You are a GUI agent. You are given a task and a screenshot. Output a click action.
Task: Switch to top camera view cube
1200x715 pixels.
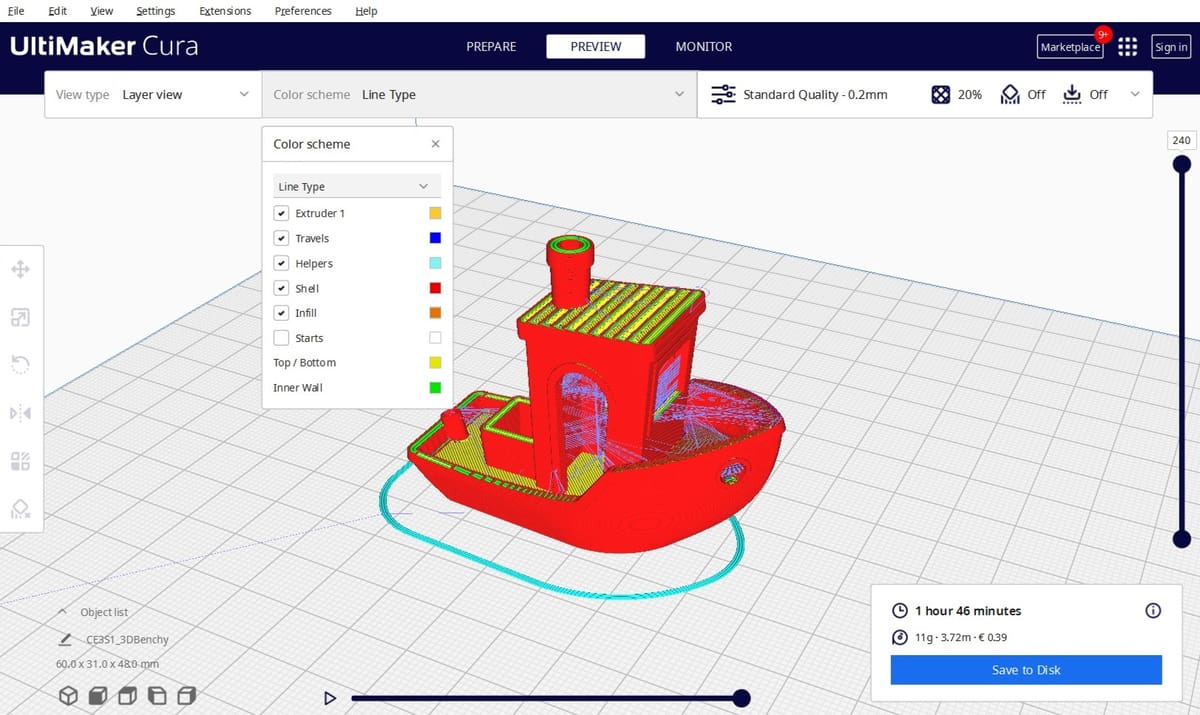point(127,695)
